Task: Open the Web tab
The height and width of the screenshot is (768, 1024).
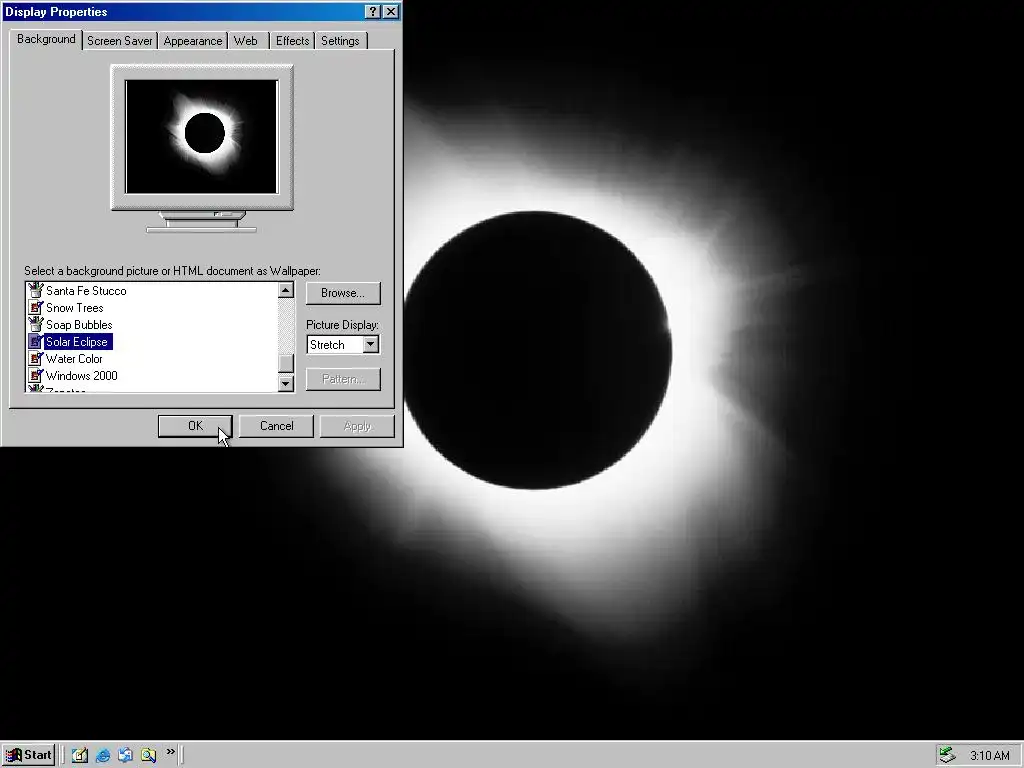Action: (246, 40)
